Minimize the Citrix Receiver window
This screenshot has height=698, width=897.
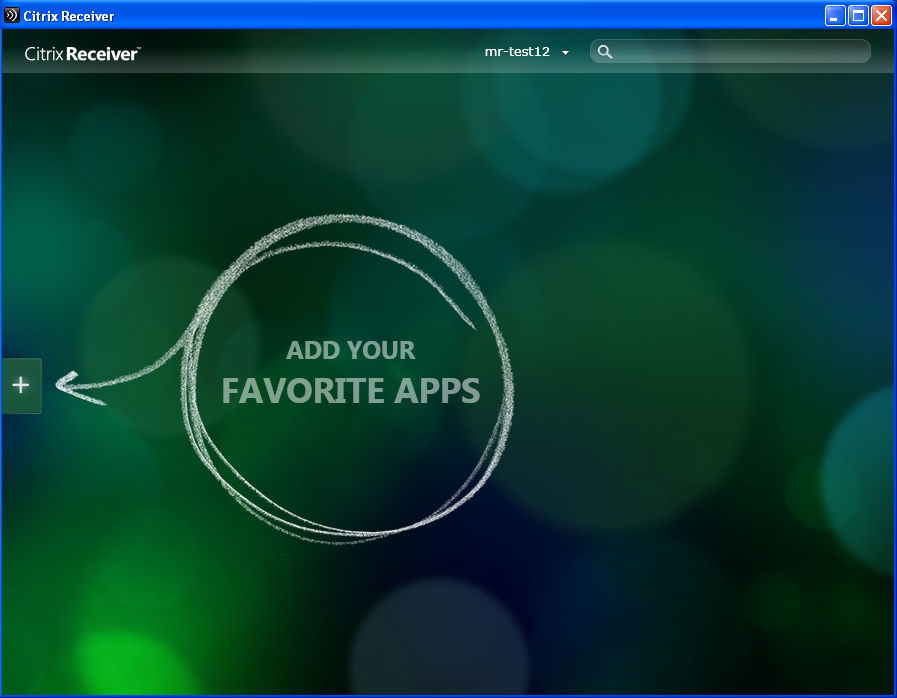(x=835, y=16)
